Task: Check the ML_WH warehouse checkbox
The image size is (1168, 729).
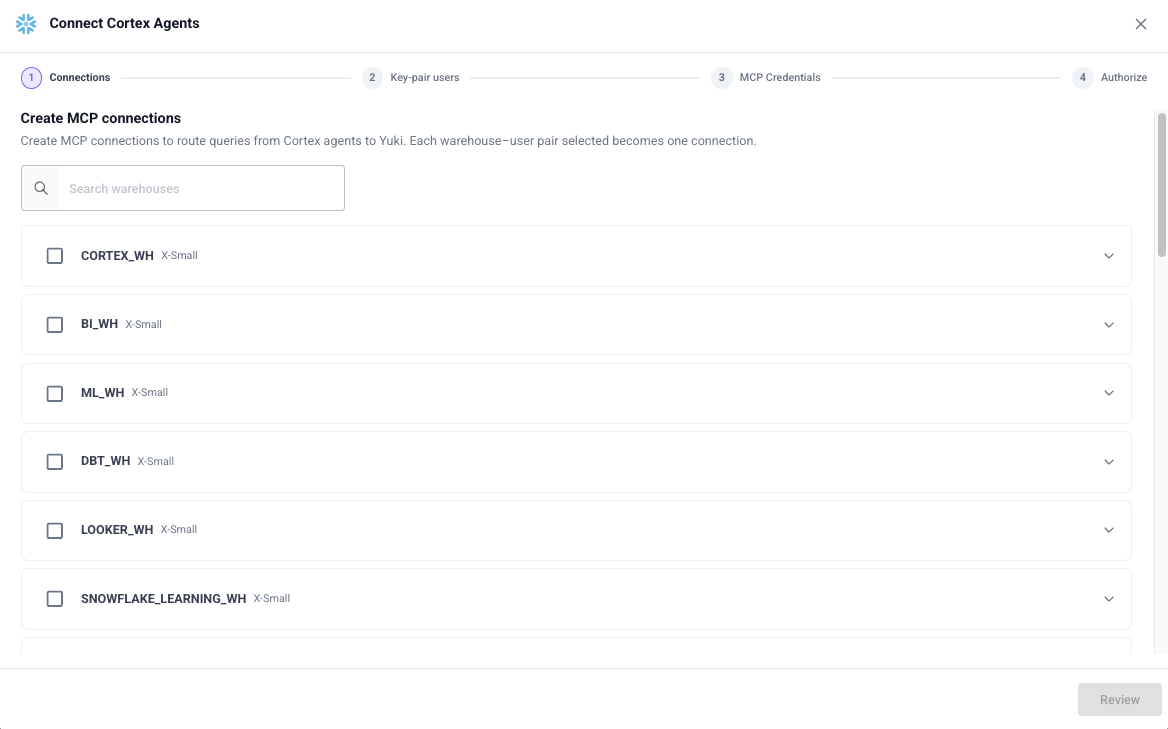Action: [54, 393]
